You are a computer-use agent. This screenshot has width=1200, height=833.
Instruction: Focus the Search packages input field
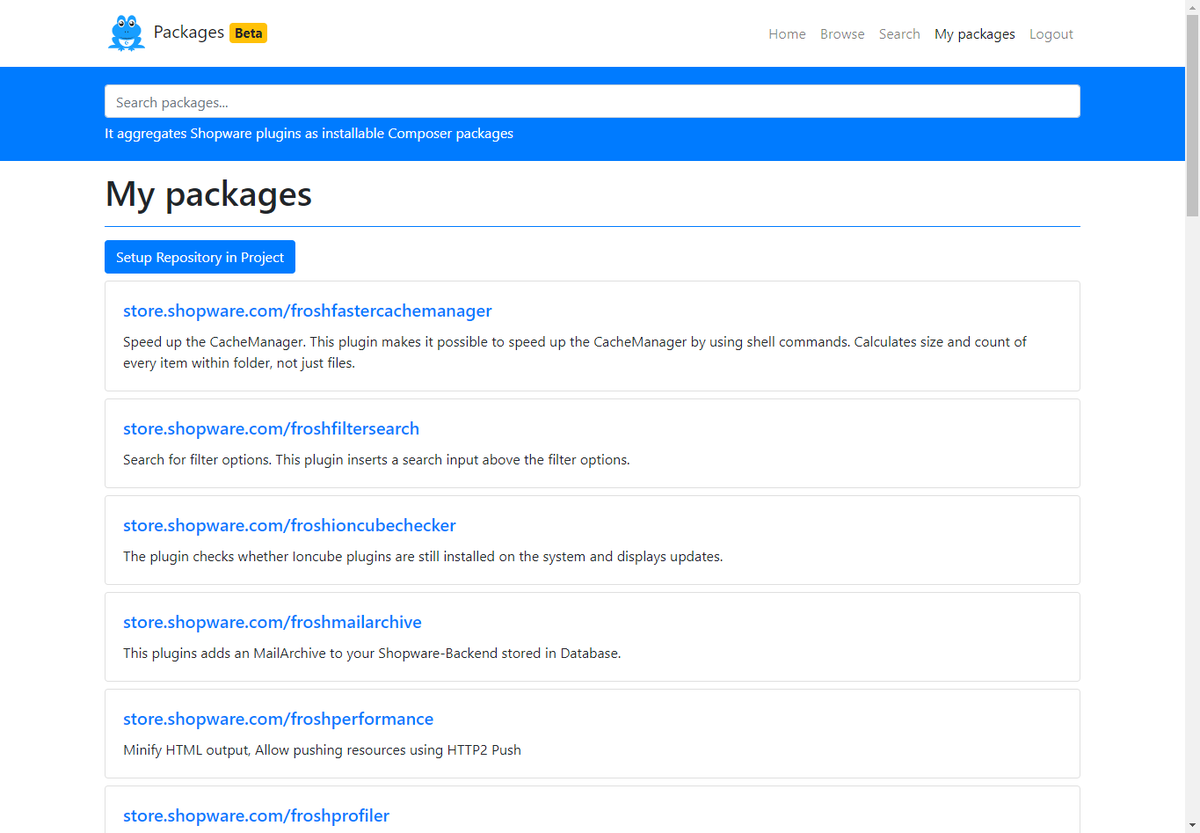592,102
